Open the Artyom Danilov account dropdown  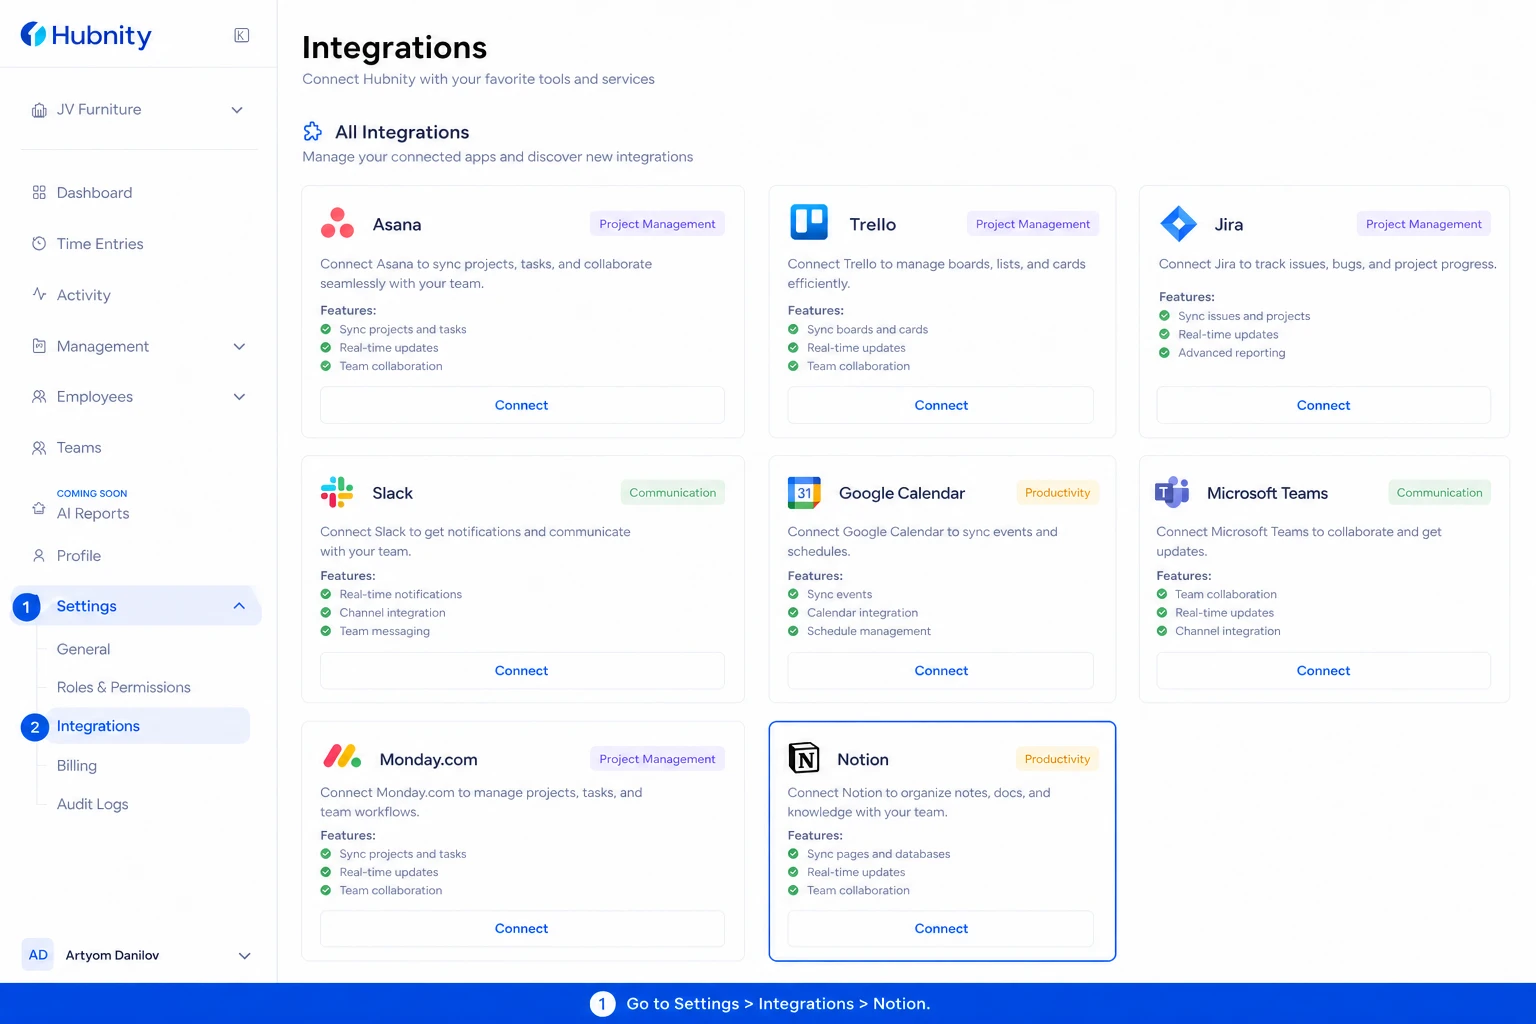coord(244,956)
